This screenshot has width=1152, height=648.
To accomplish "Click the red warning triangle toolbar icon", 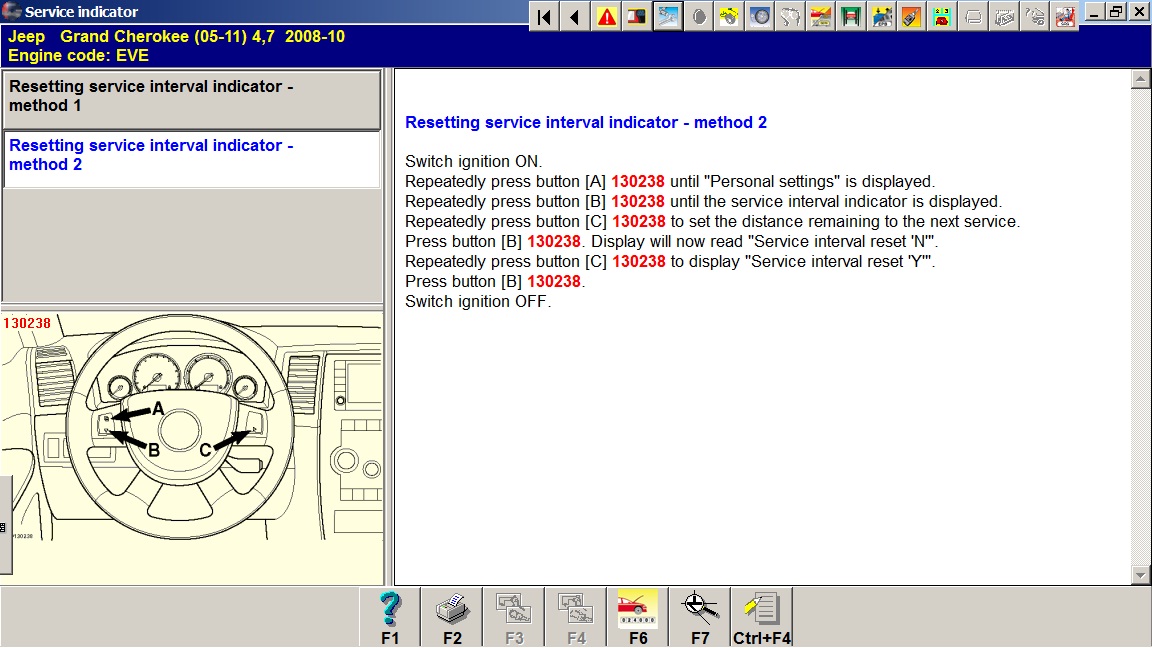I will pyautogui.click(x=606, y=17).
